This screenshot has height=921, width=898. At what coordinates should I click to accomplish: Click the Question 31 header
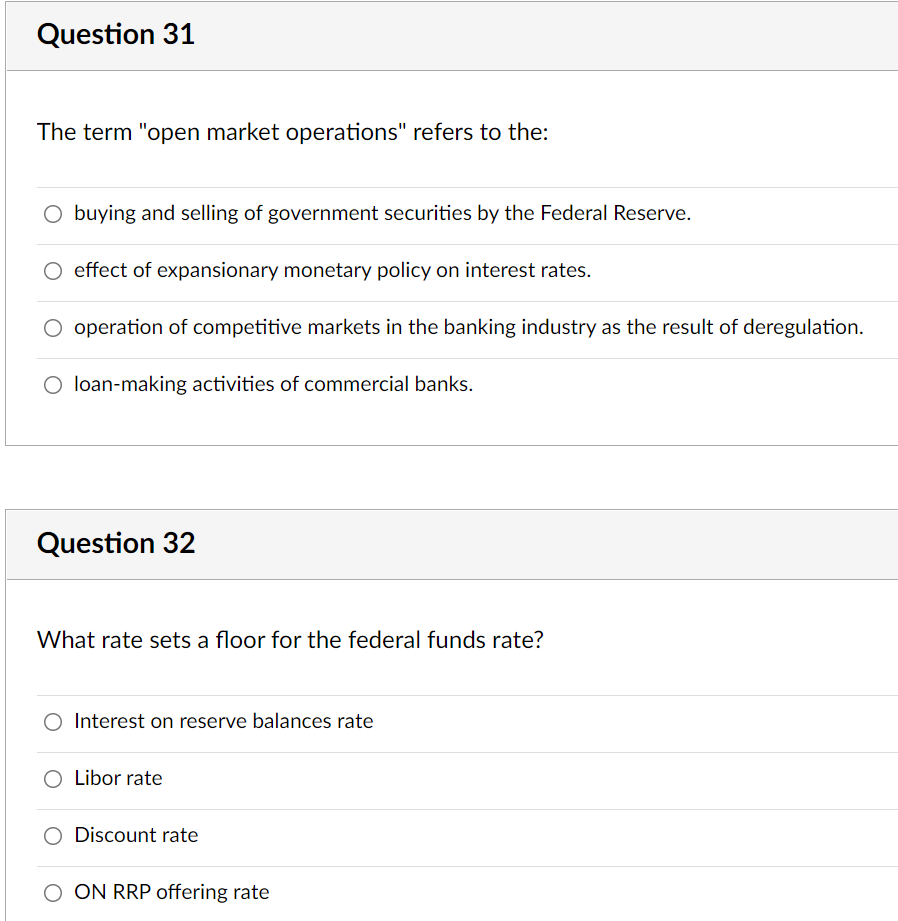click(x=115, y=34)
